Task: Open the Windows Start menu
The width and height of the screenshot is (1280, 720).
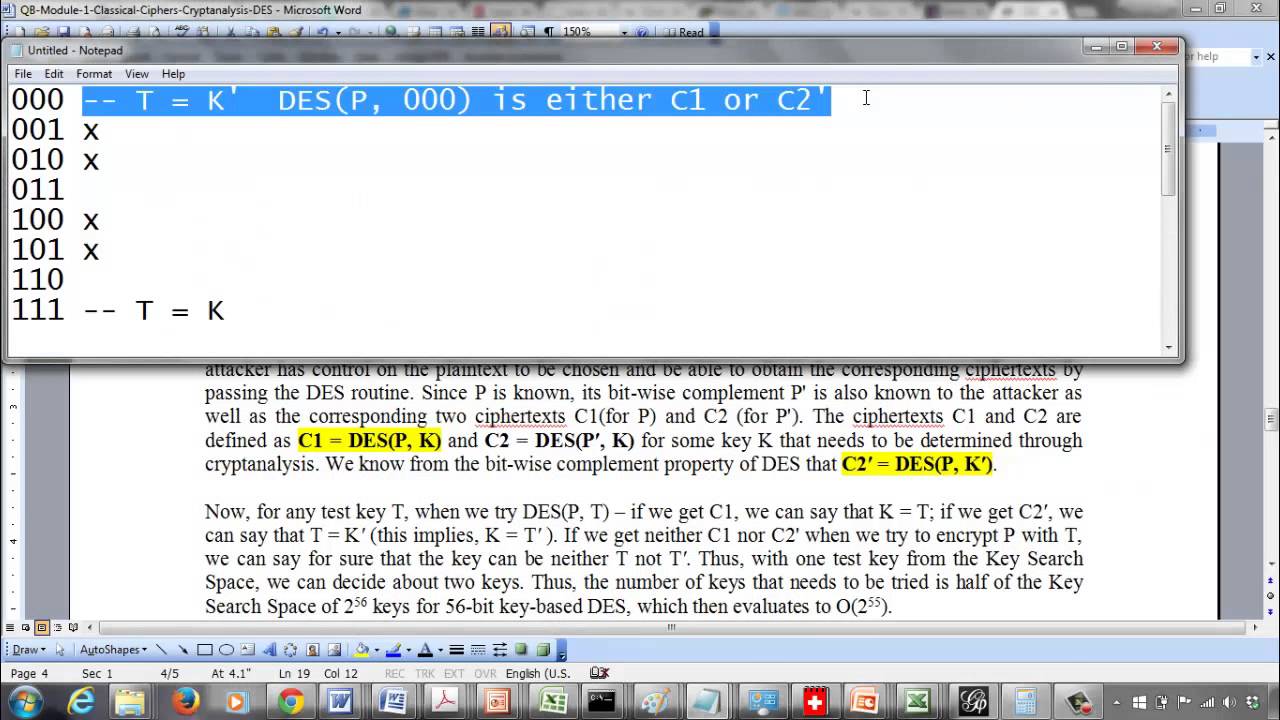Action: 26,701
